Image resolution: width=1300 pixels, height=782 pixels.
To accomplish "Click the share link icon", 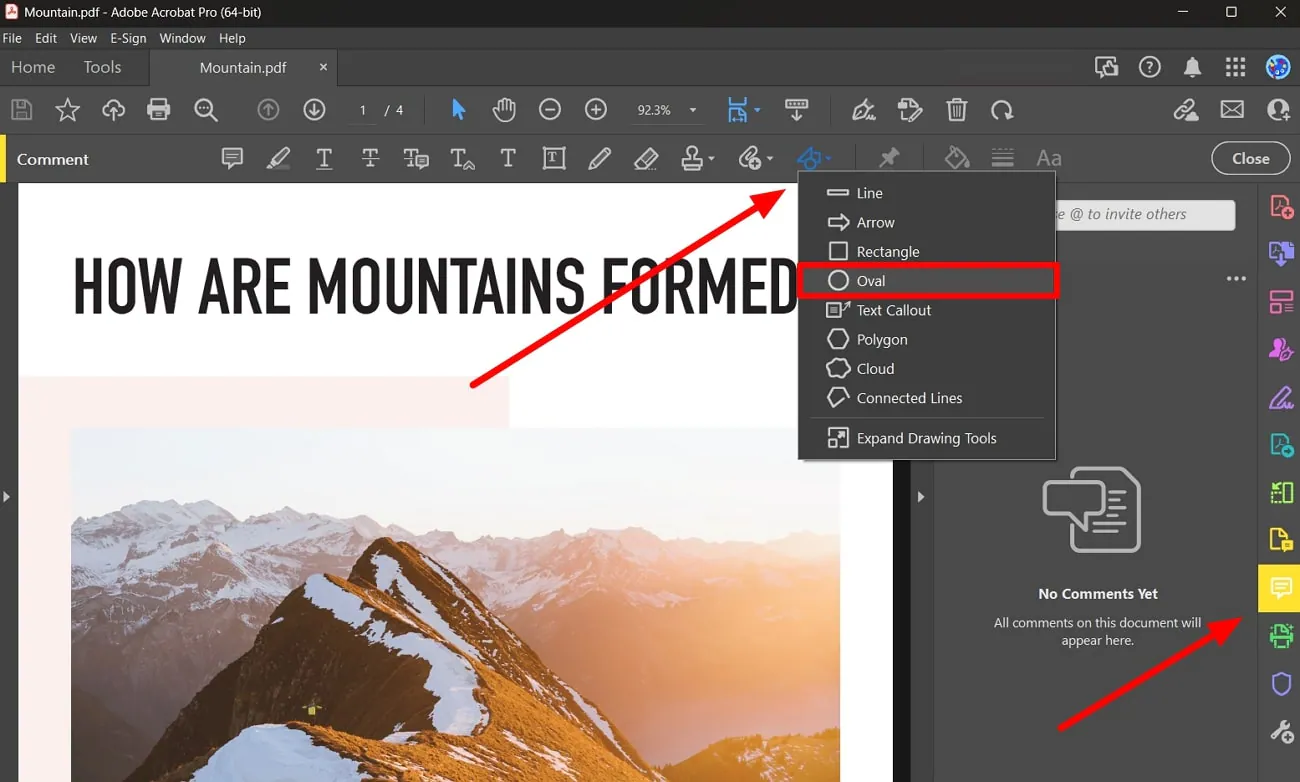I will point(1186,110).
